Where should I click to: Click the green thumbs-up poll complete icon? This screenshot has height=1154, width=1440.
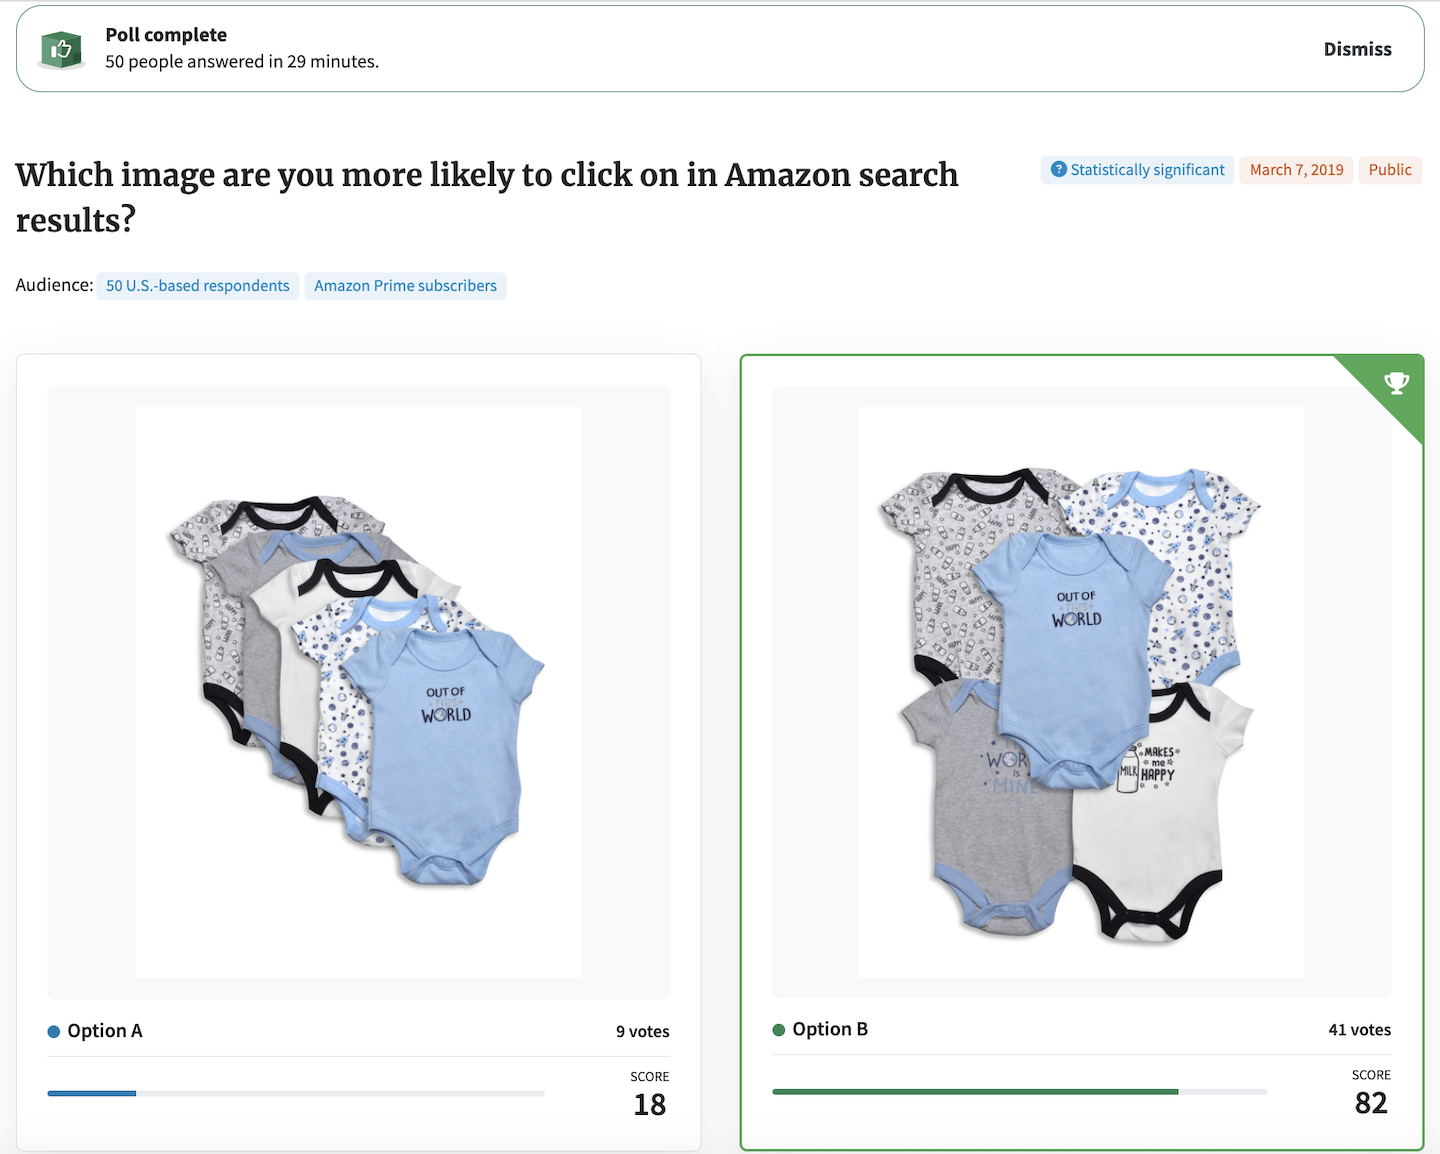click(61, 49)
